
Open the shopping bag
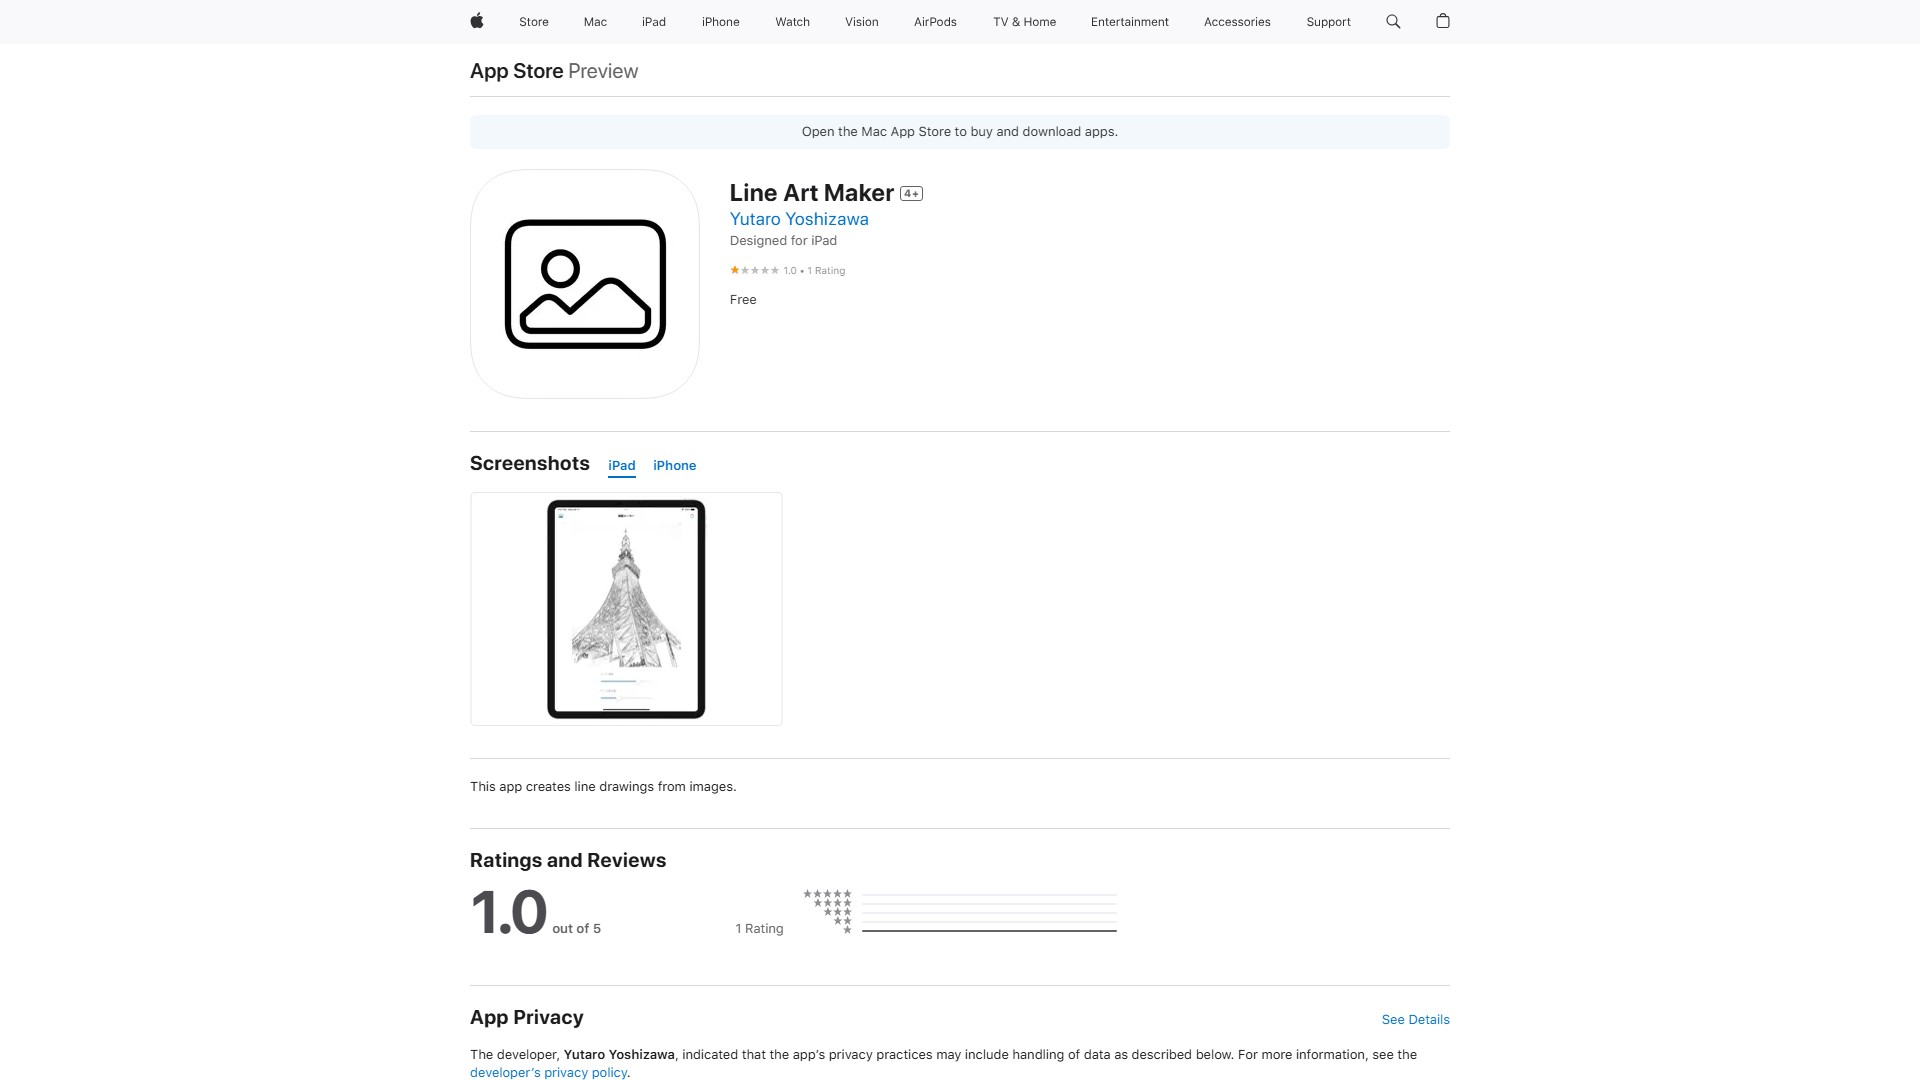1443,21
